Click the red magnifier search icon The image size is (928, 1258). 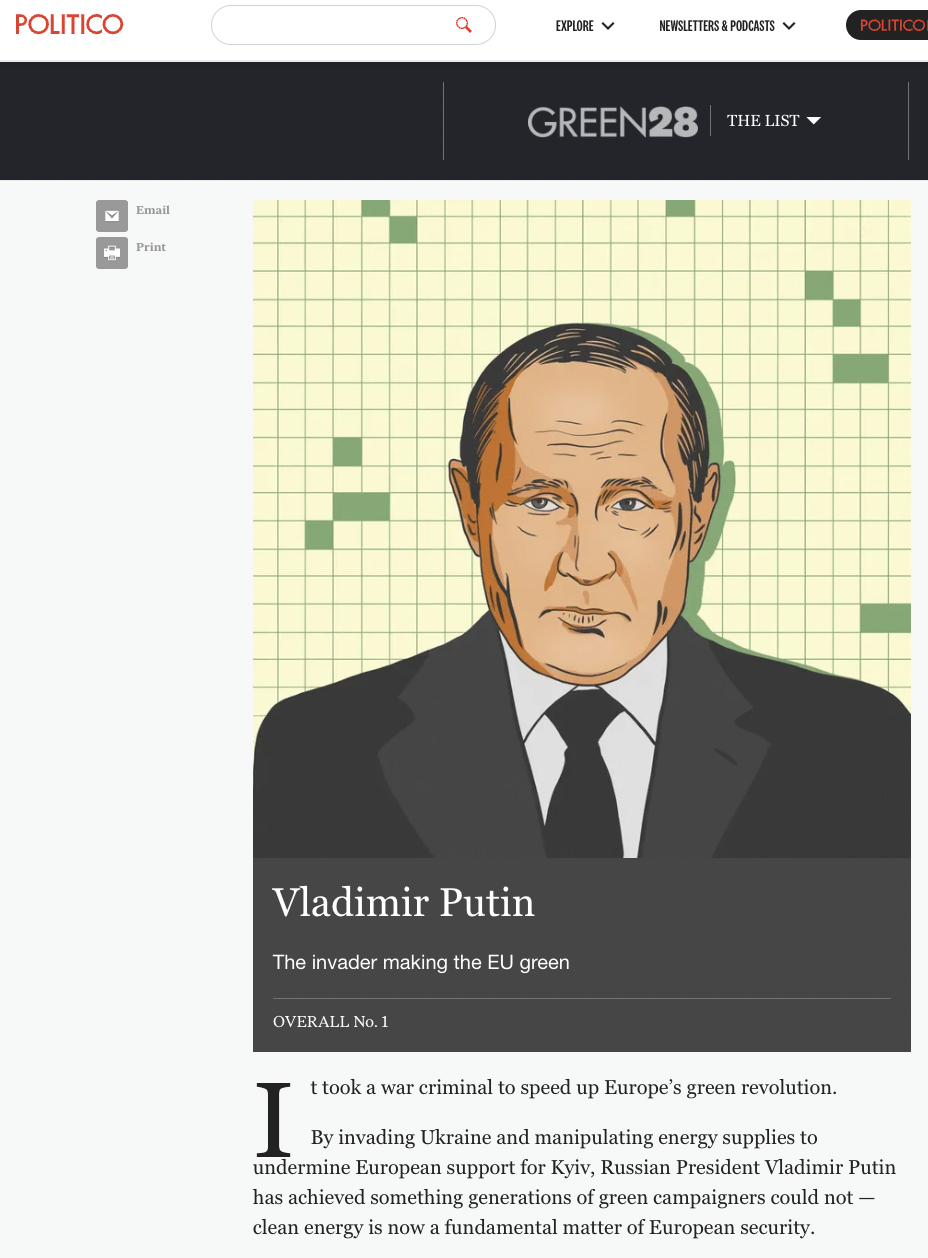(x=463, y=25)
